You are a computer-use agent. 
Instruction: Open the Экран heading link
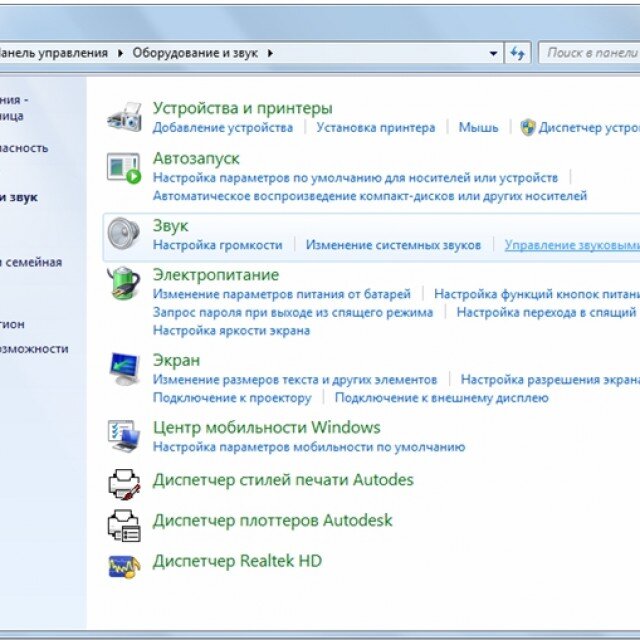[176, 360]
